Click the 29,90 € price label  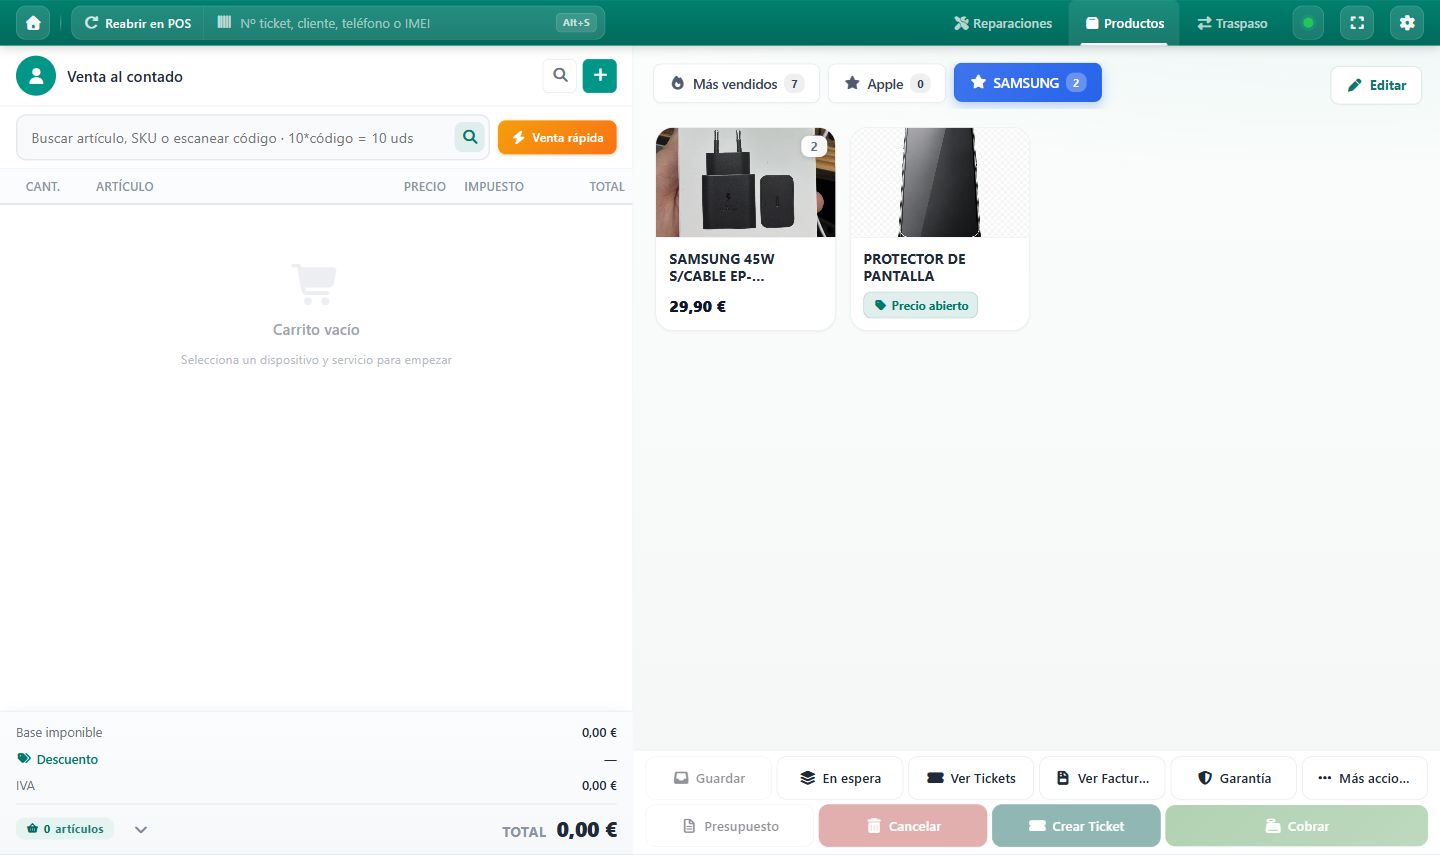(x=698, y=307)
